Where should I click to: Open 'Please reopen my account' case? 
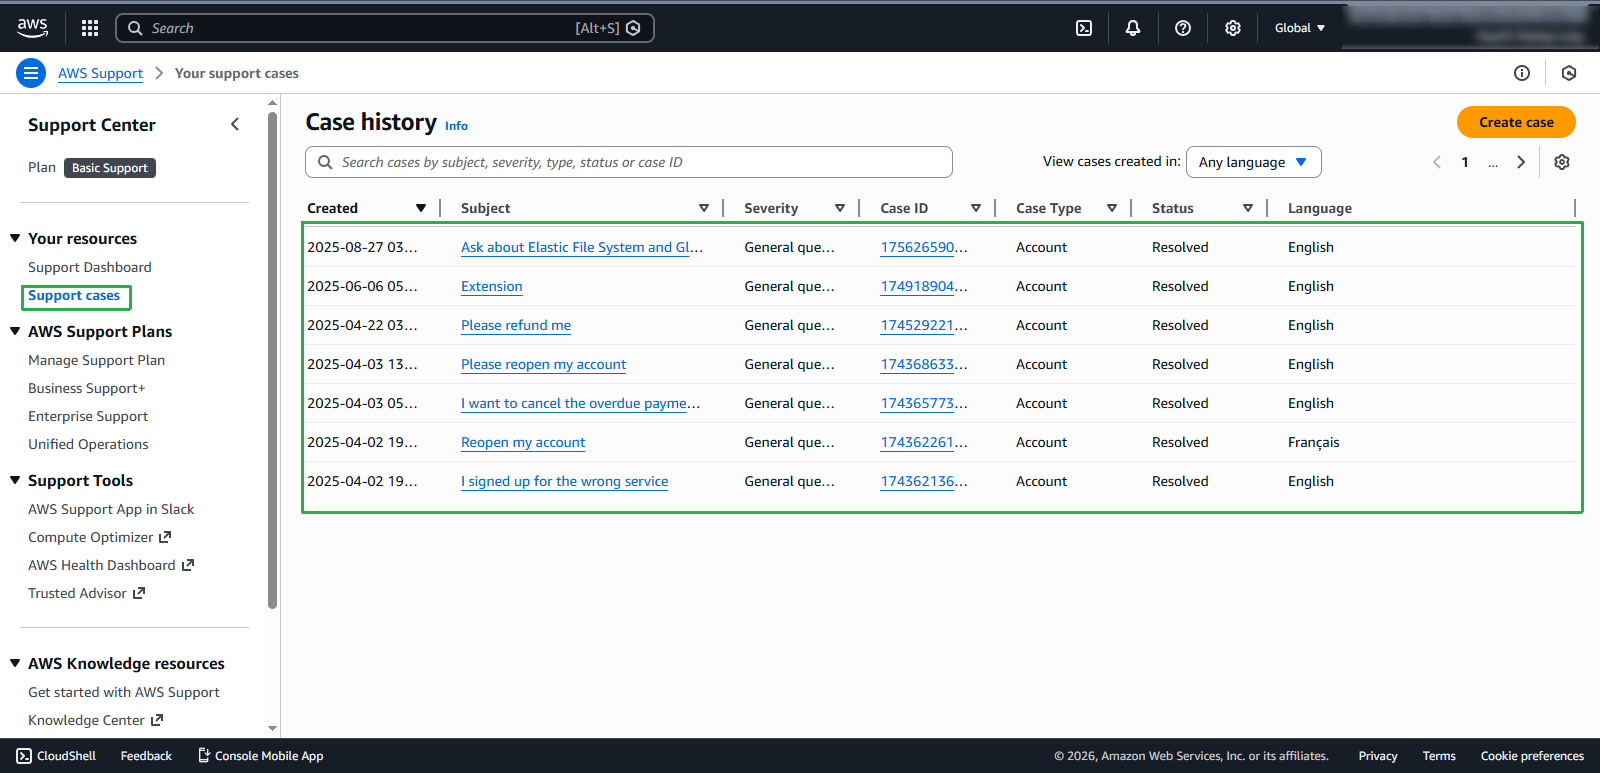[x=544, y=364]
